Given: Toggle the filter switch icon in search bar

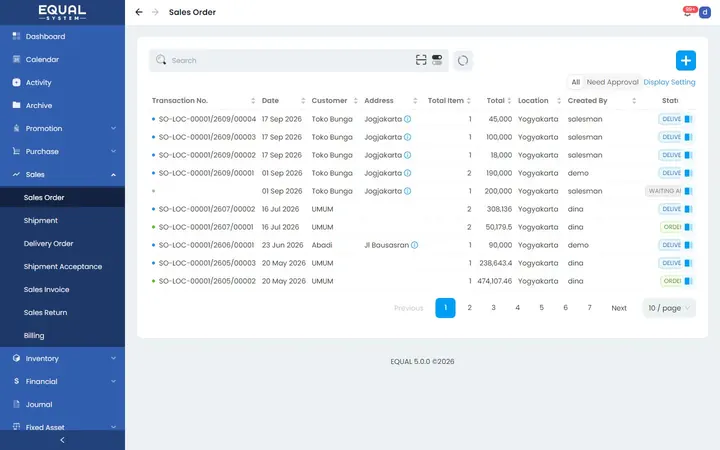Looking at the screenshot, I should point(437,60).
